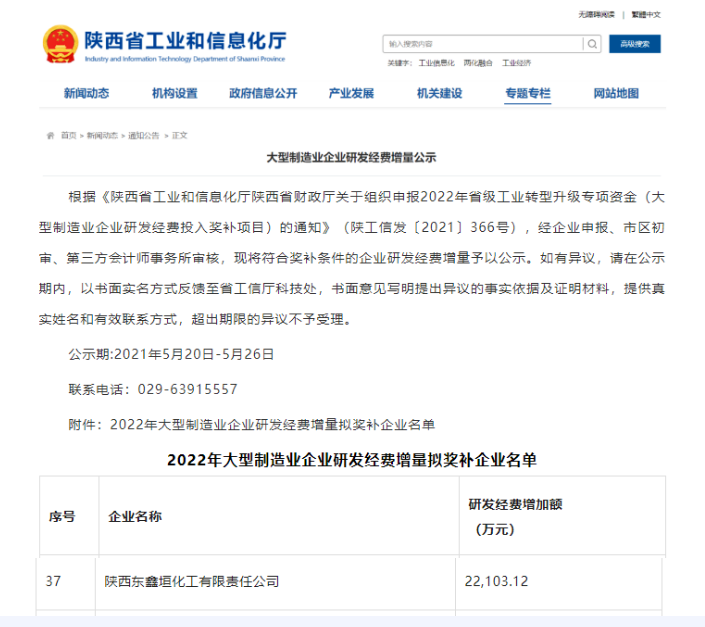Click table heading 2022年大型制造业企业研发经费增量拟奖补企业名单

tap(352, 460)
